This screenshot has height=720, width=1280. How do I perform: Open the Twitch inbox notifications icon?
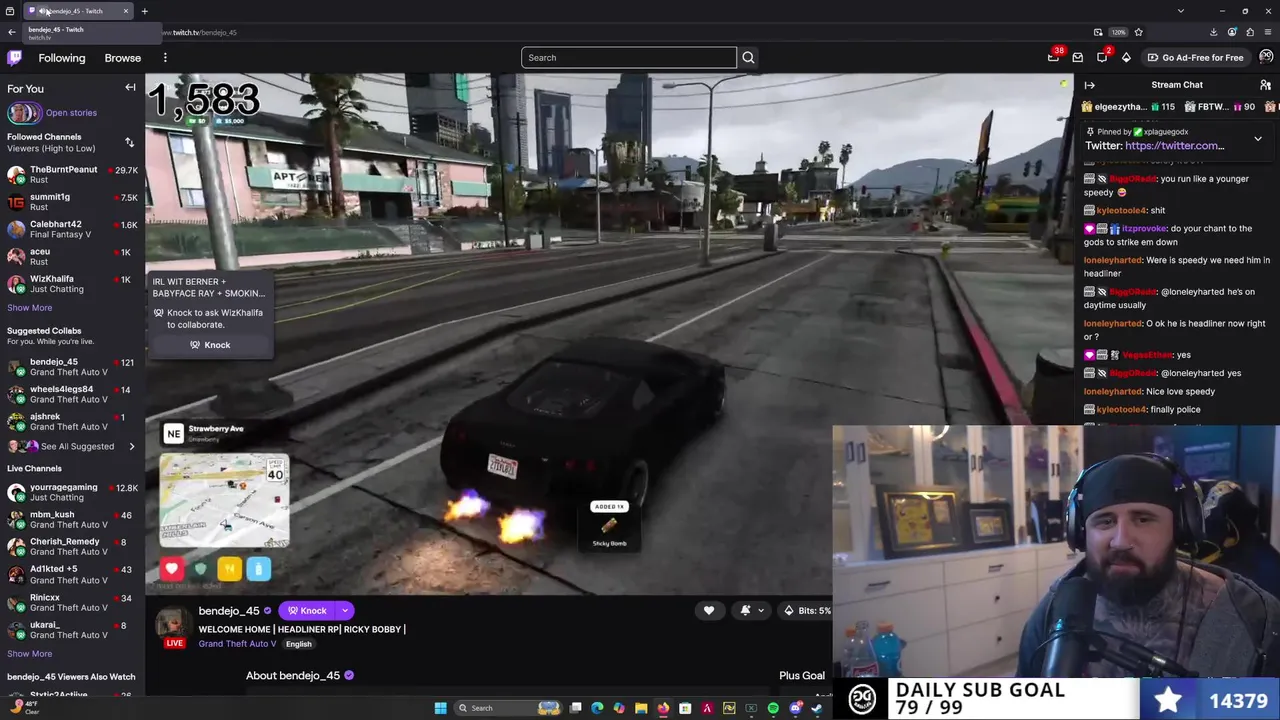click(x=1078, y=58)
